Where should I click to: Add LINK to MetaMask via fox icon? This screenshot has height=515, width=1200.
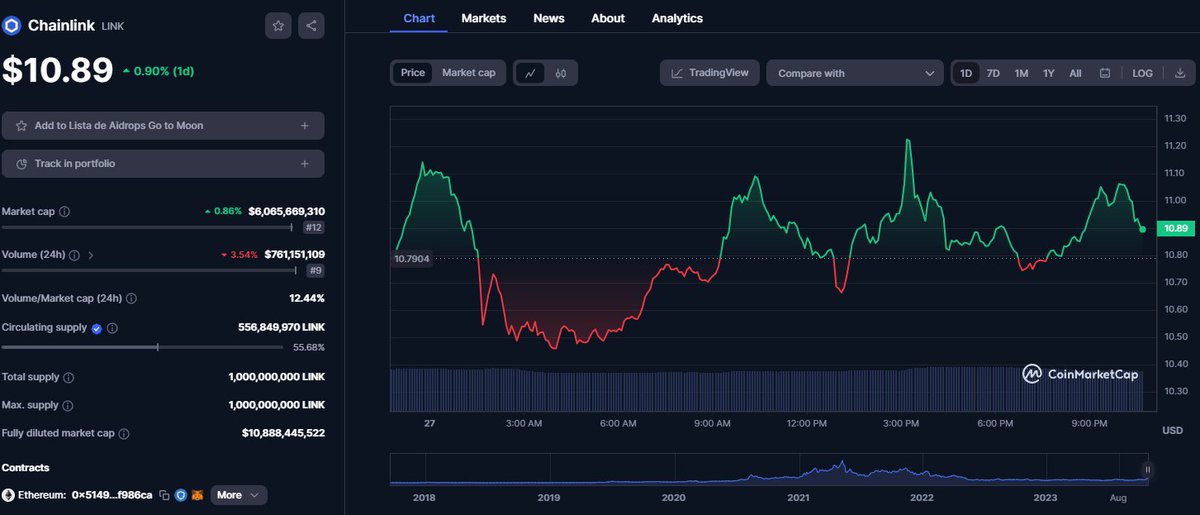click(x=198, y=495)
